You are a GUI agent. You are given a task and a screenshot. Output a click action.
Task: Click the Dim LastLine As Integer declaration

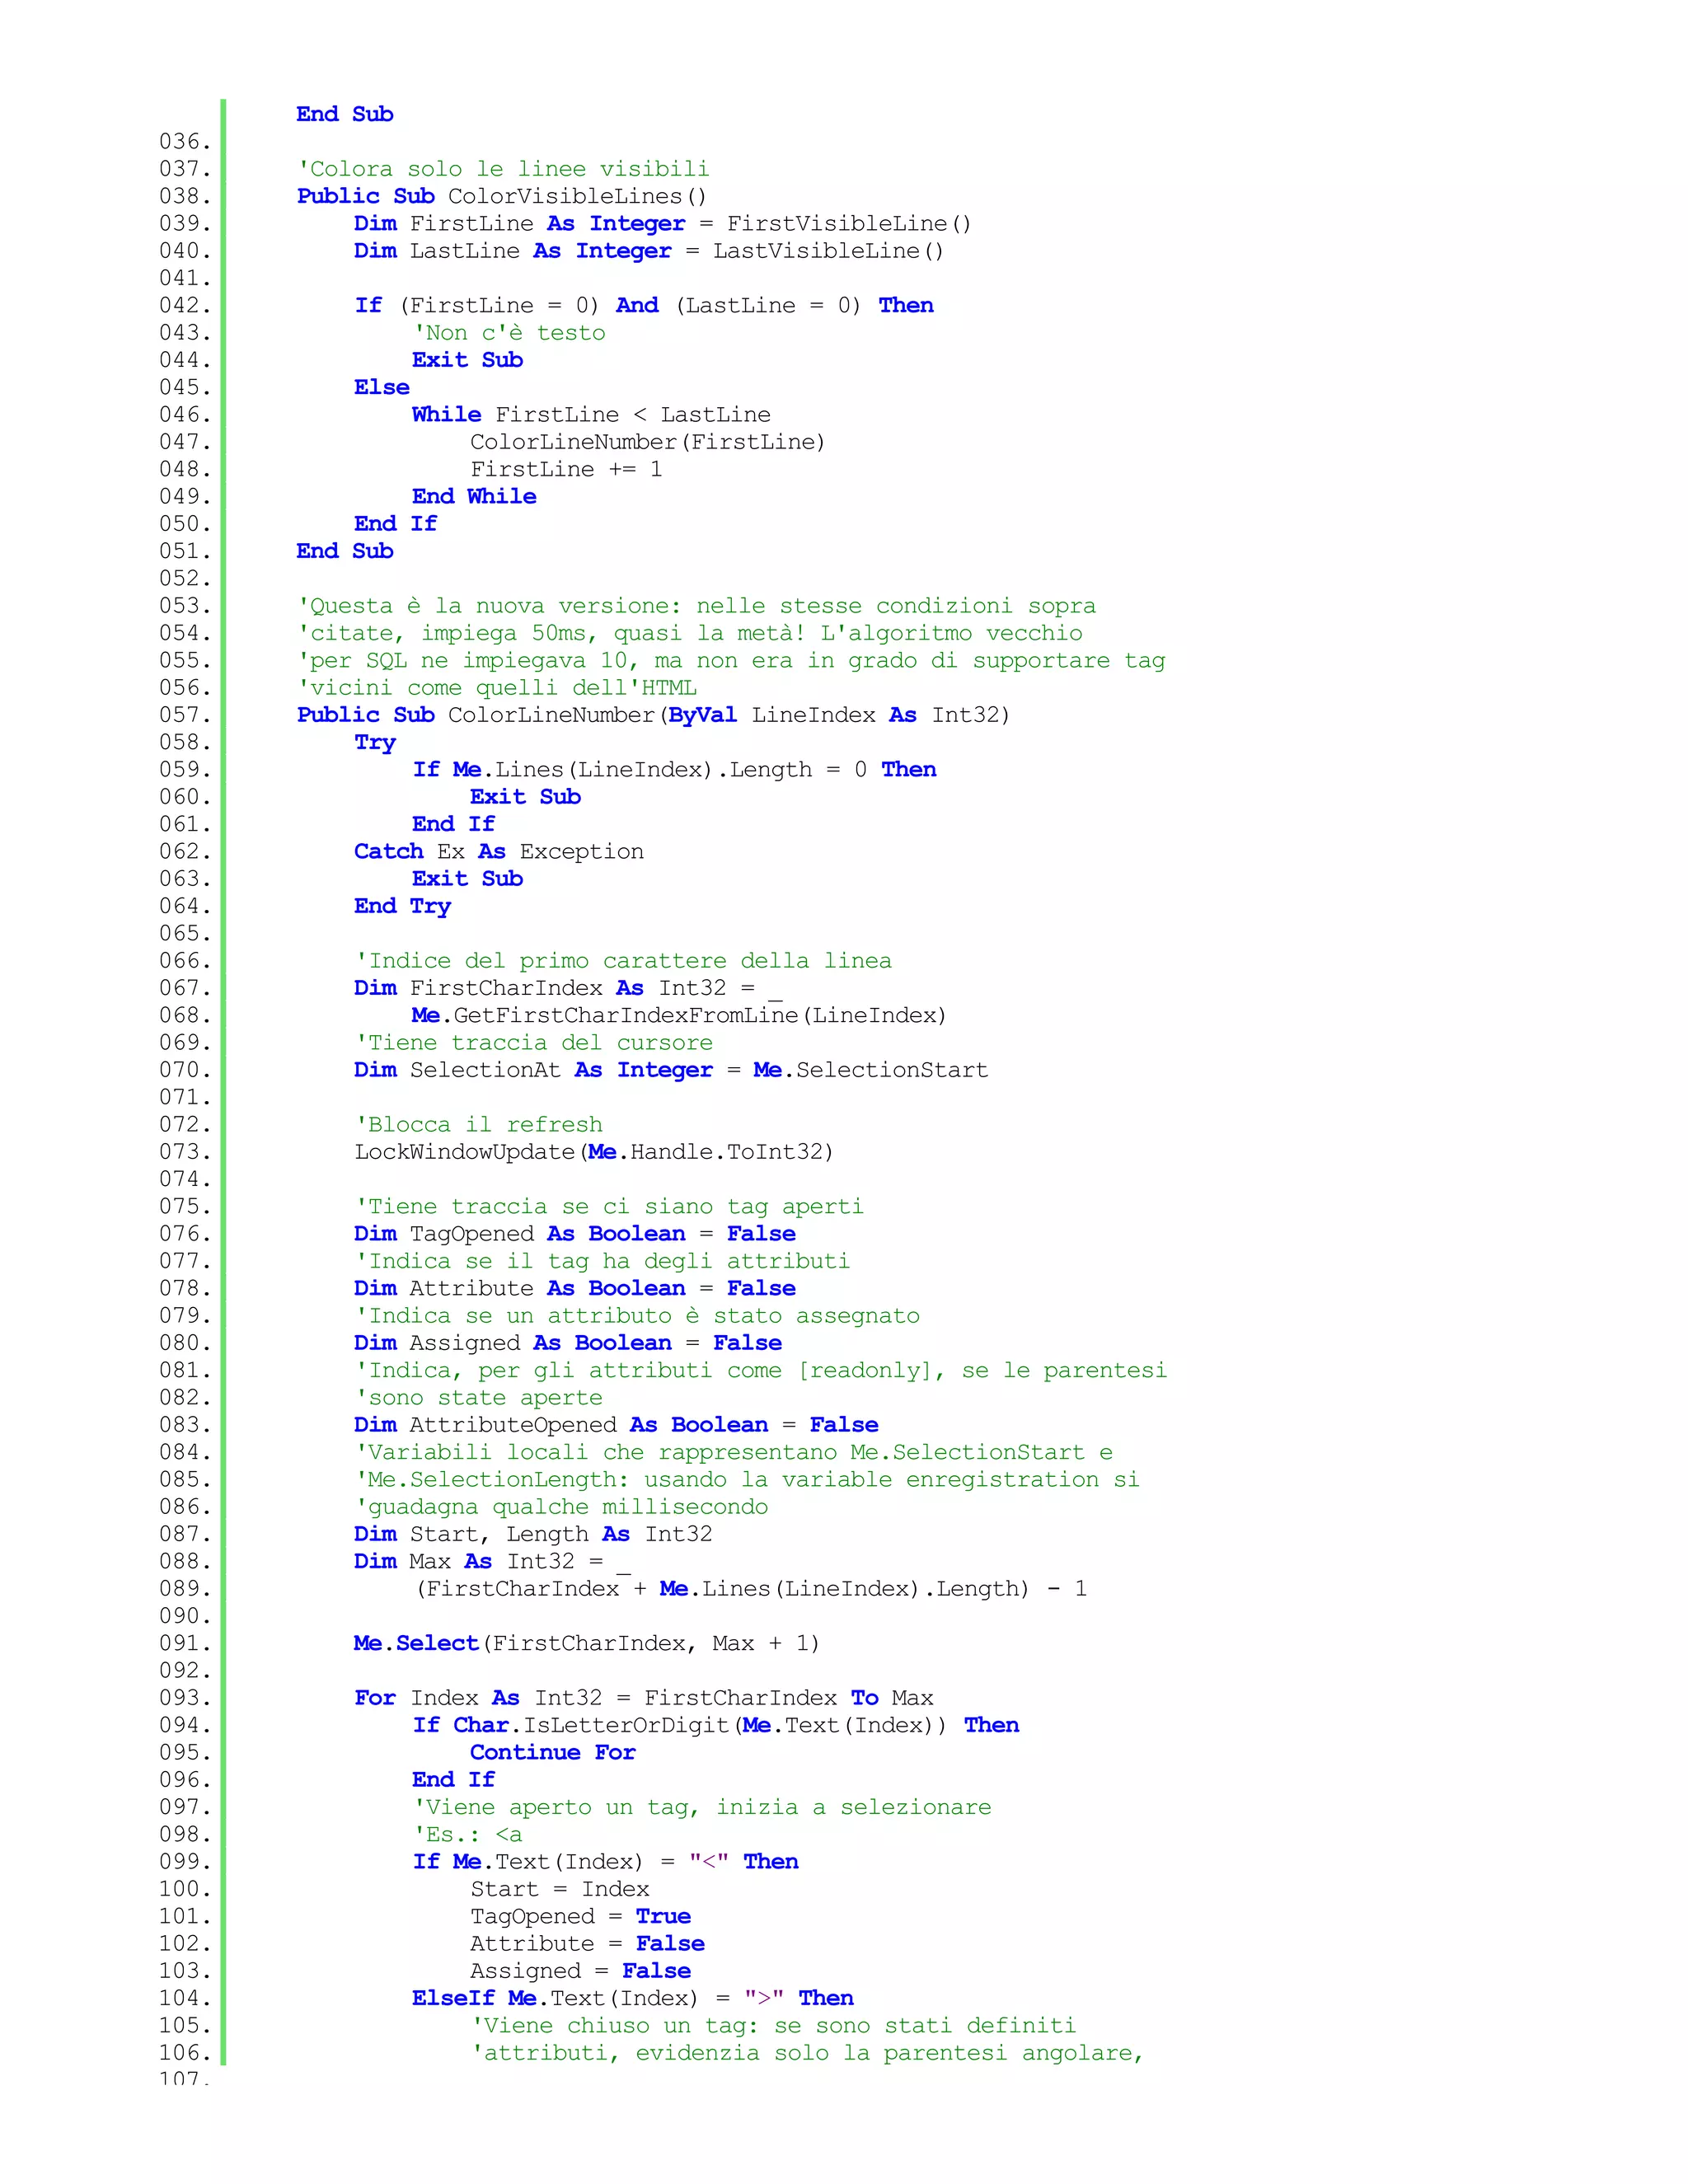[x=649, y=251]
